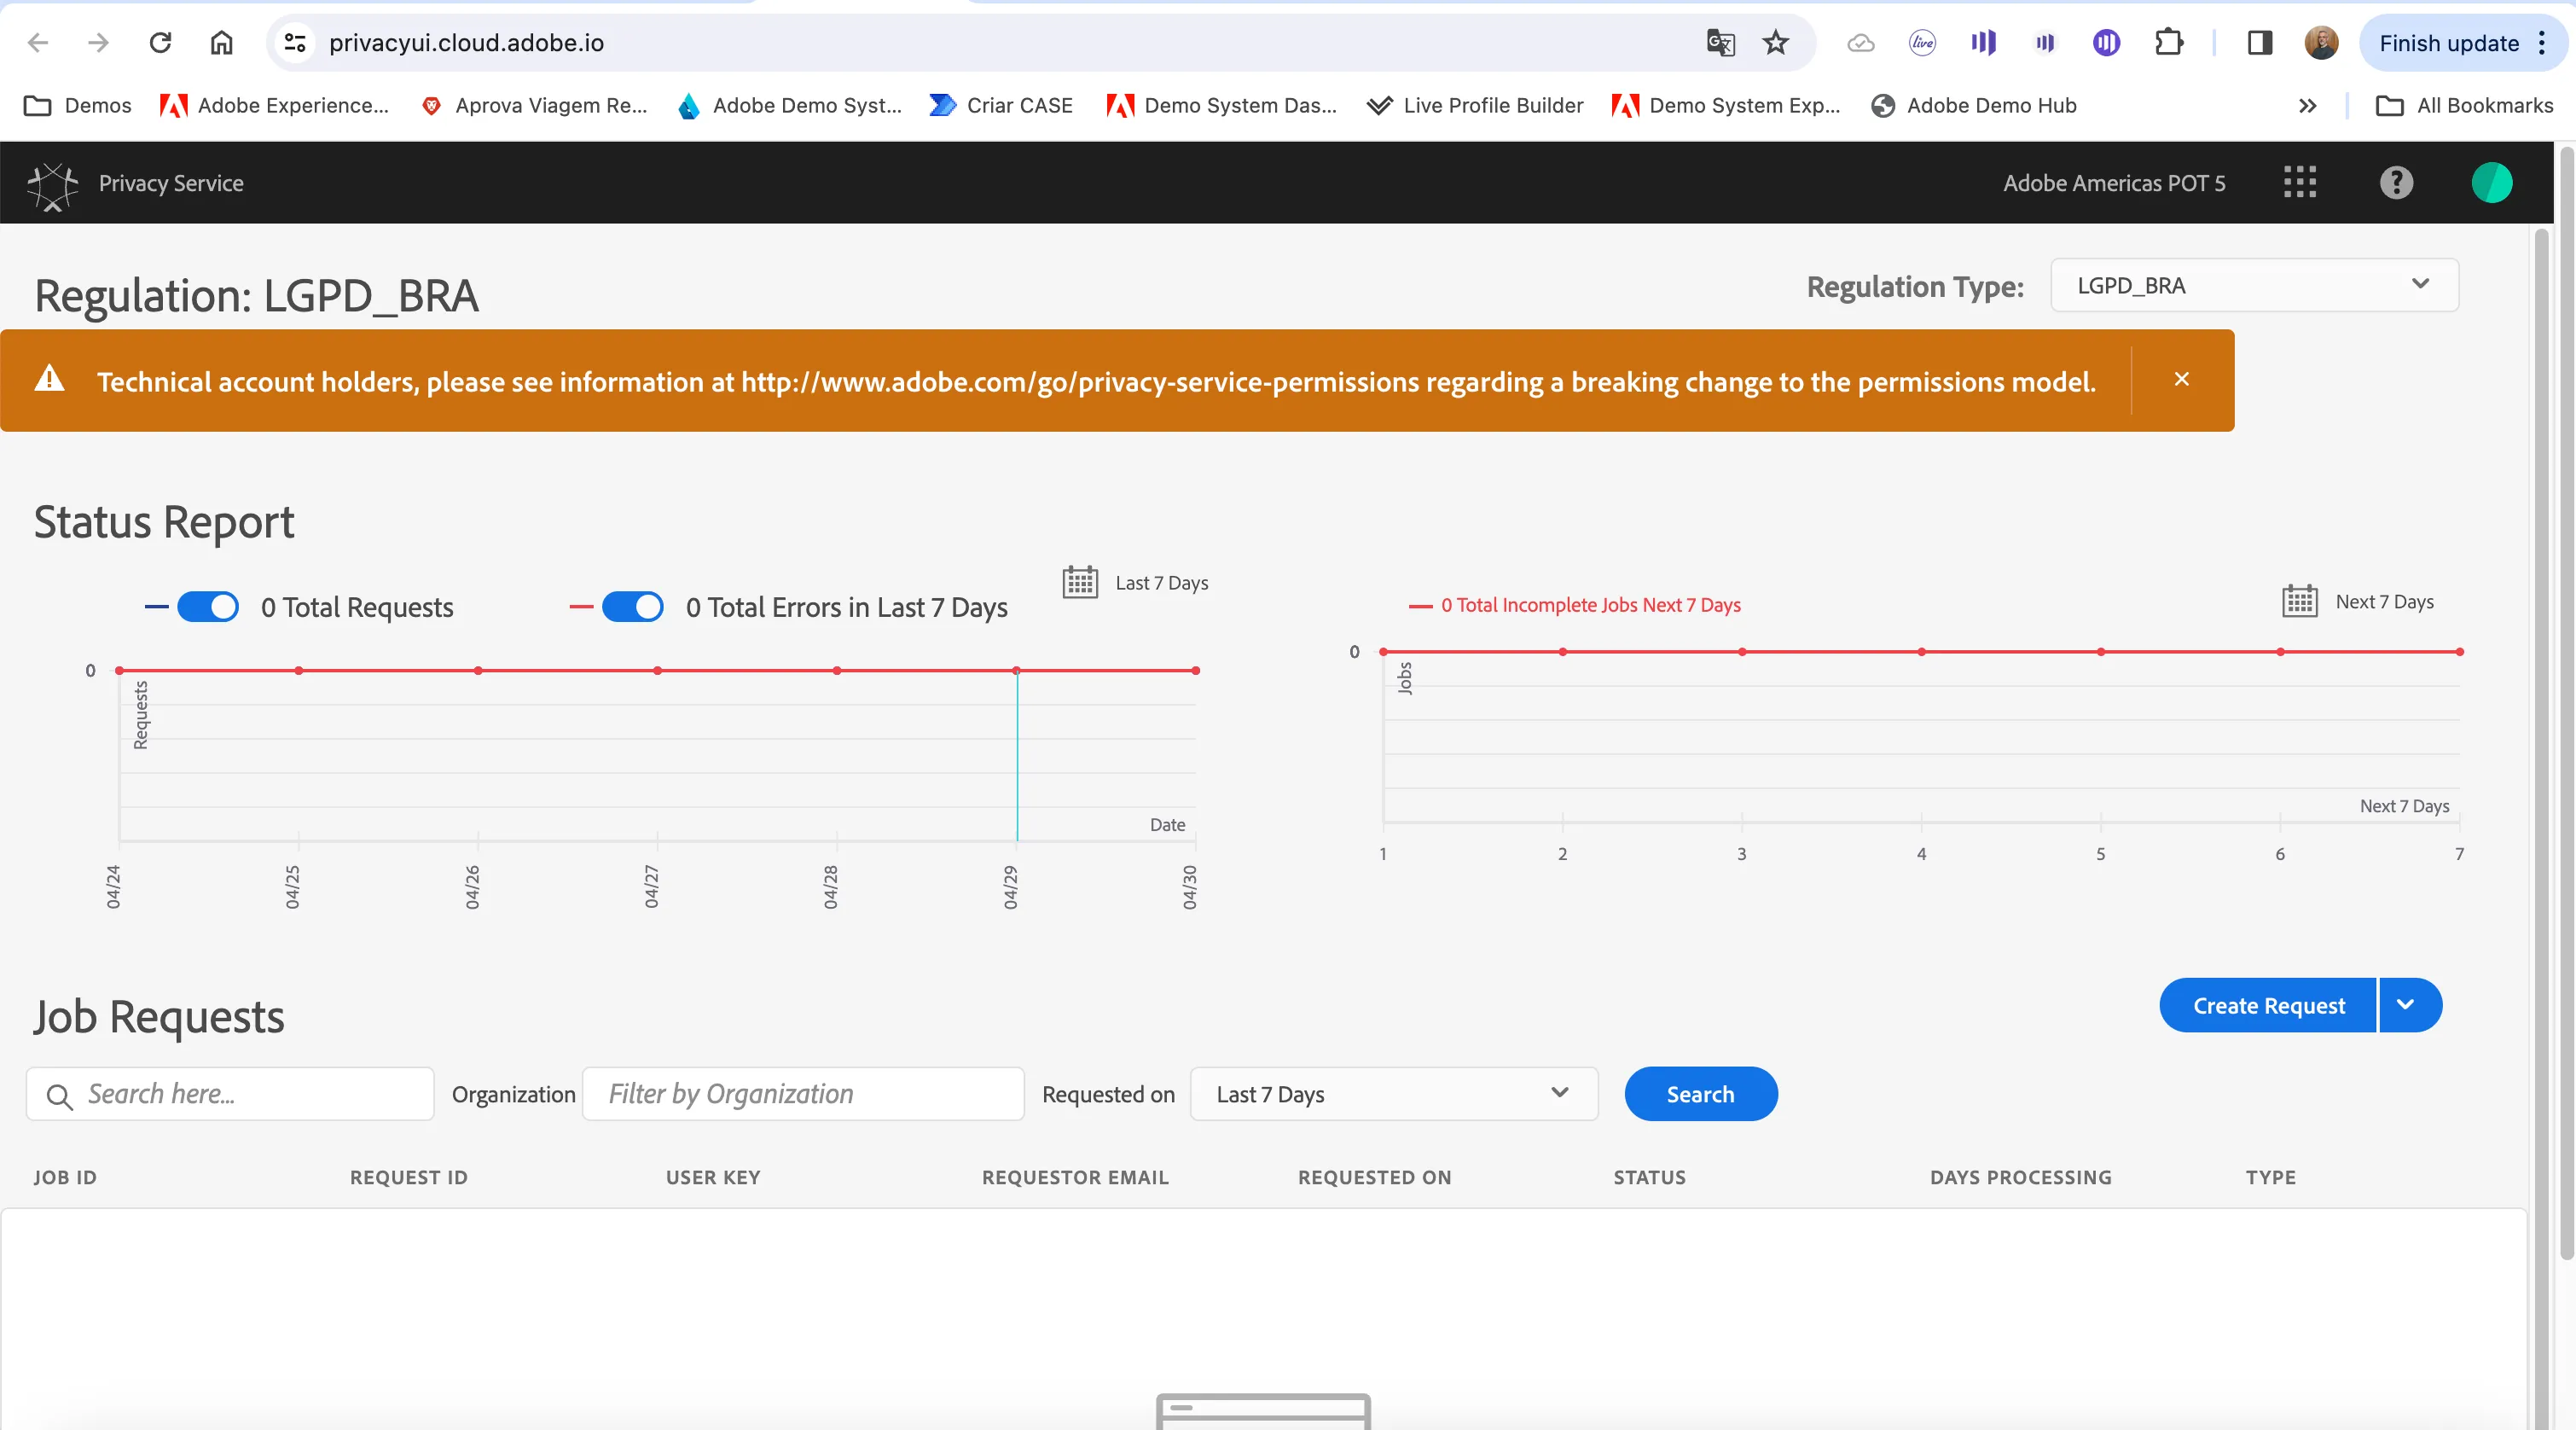
Task: Click the 04/29 data point on requests chart
Action: [1016, 670]
